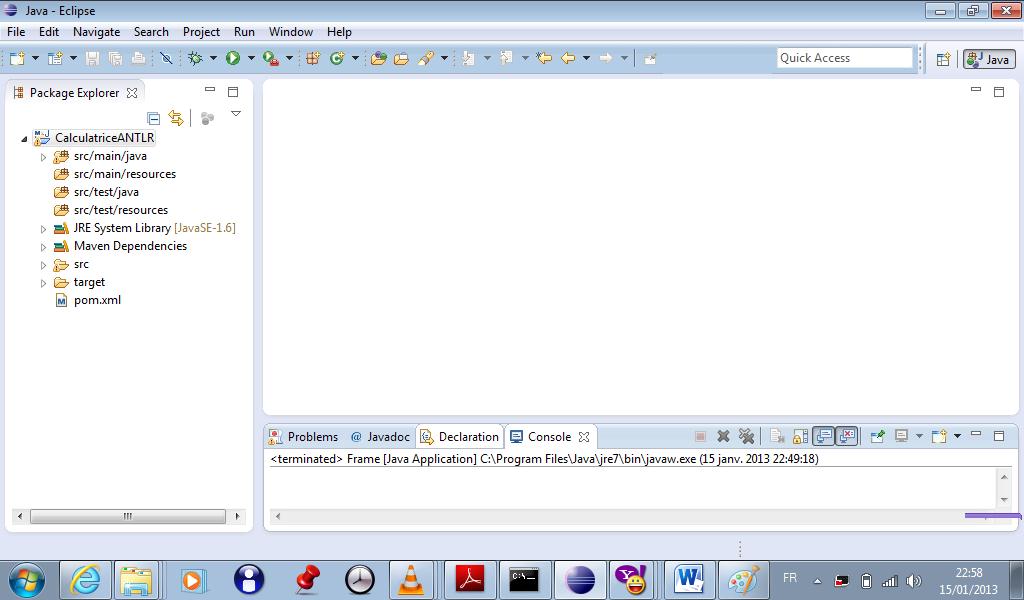Open the Navigate menu

click(96, 32)
